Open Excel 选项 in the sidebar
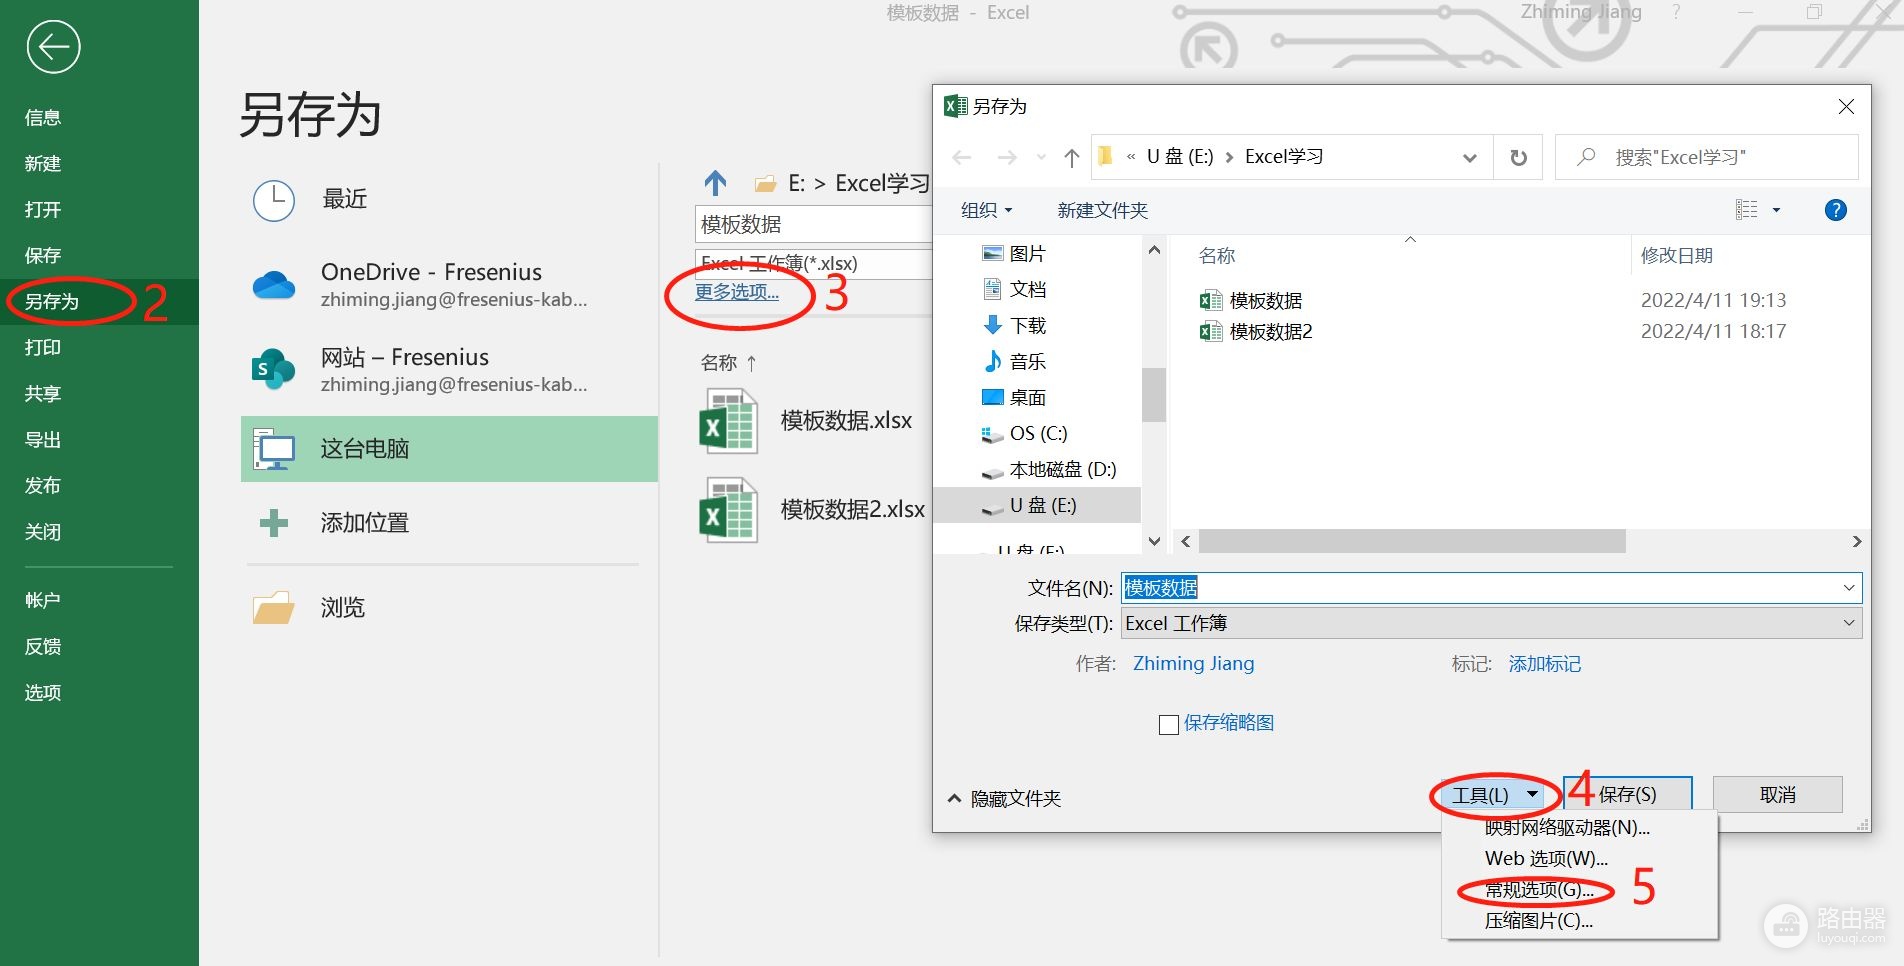This screenshot has height=966, width=1904. coord(43,692)
